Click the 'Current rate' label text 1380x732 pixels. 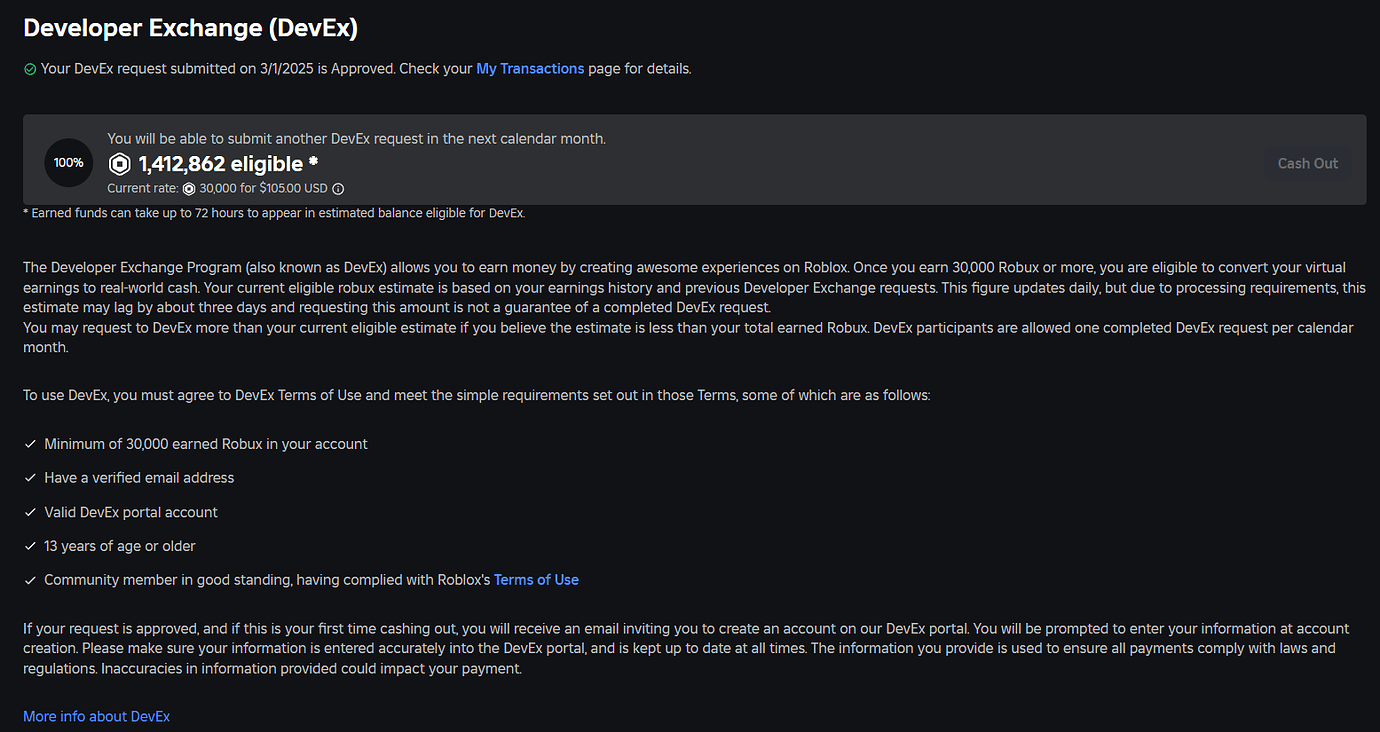[x=140, y=188]
